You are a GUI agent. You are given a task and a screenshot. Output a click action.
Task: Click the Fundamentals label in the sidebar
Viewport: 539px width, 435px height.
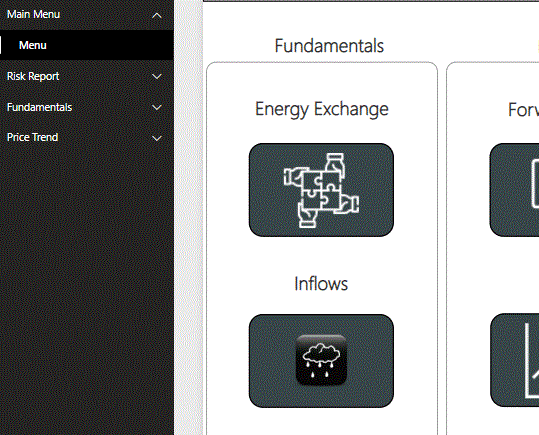(39, 107)
